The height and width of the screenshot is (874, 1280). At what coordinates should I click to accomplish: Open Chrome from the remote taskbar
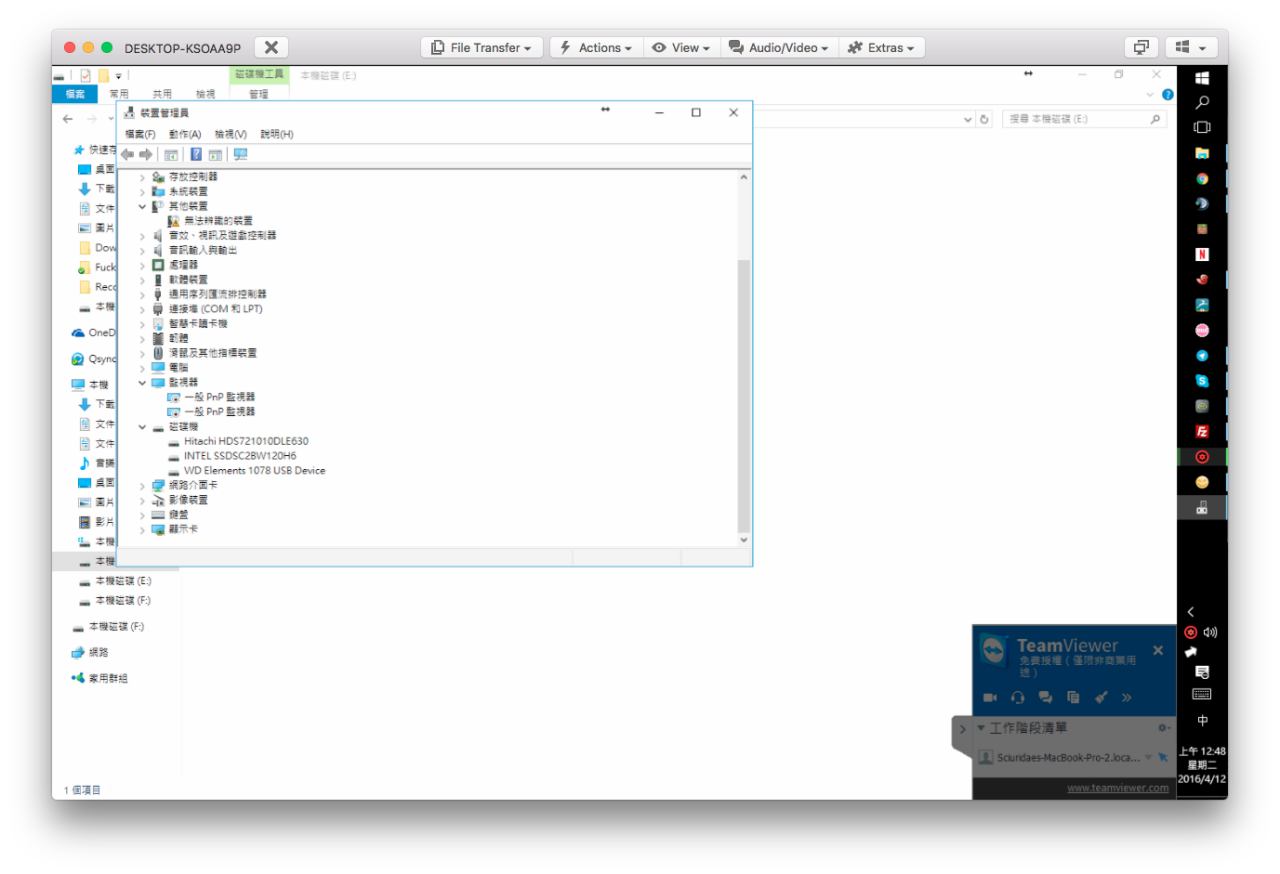point(1203,180)
